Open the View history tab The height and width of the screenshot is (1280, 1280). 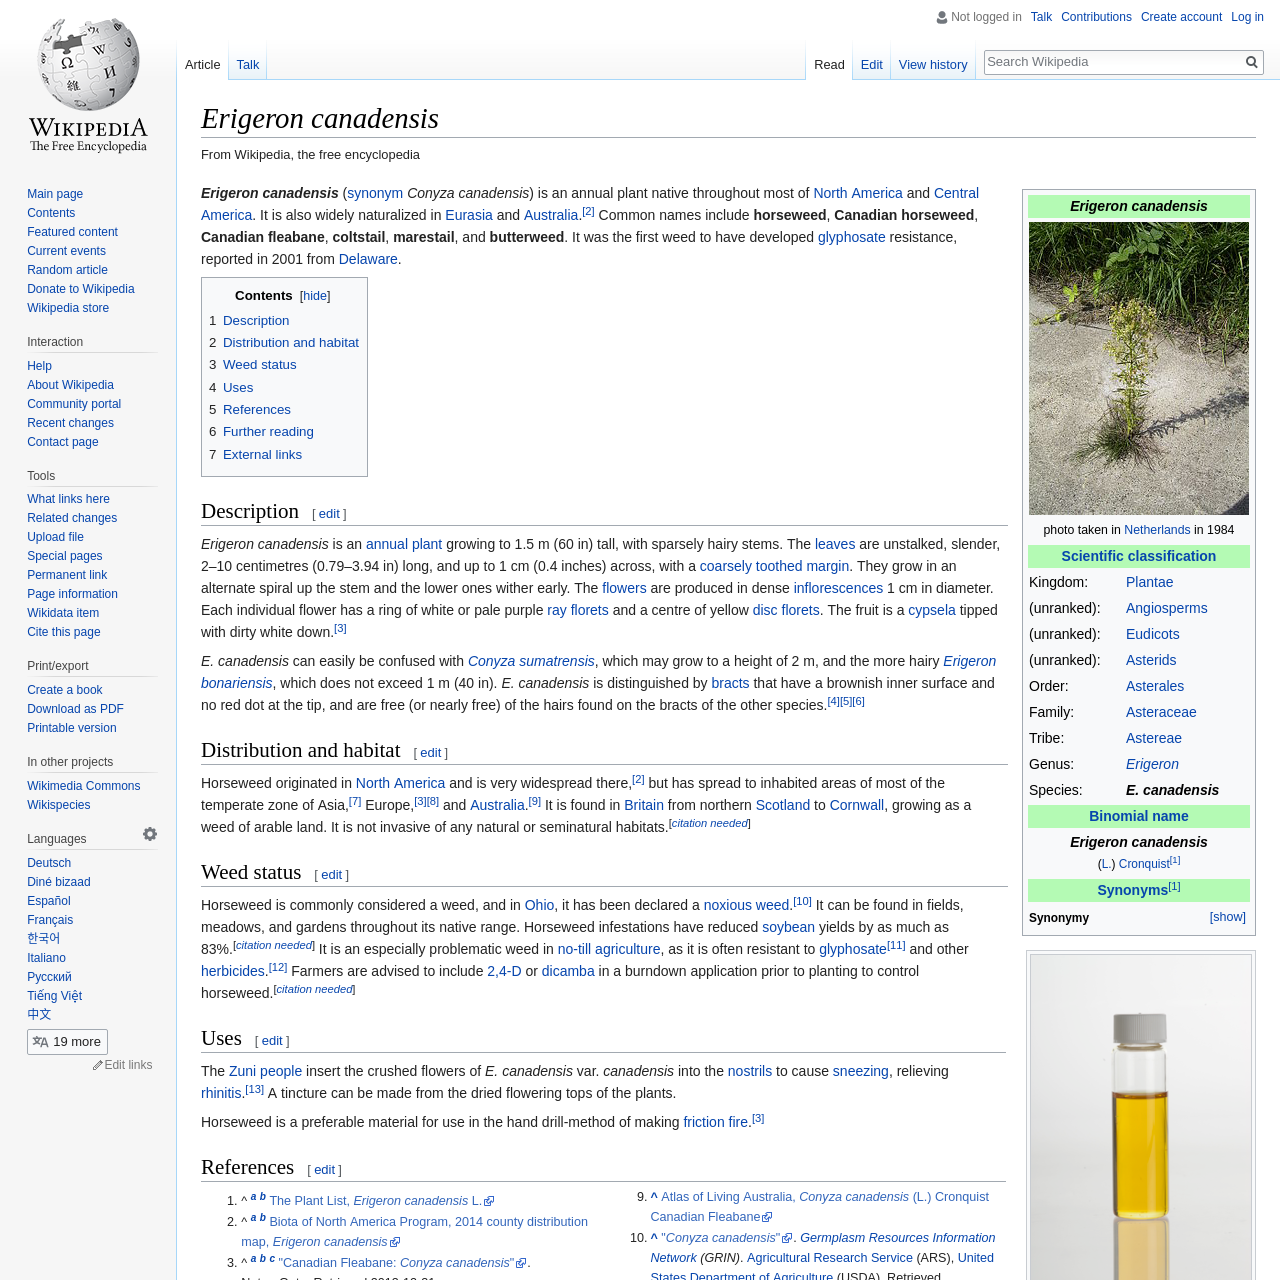[x=933, y=64]
